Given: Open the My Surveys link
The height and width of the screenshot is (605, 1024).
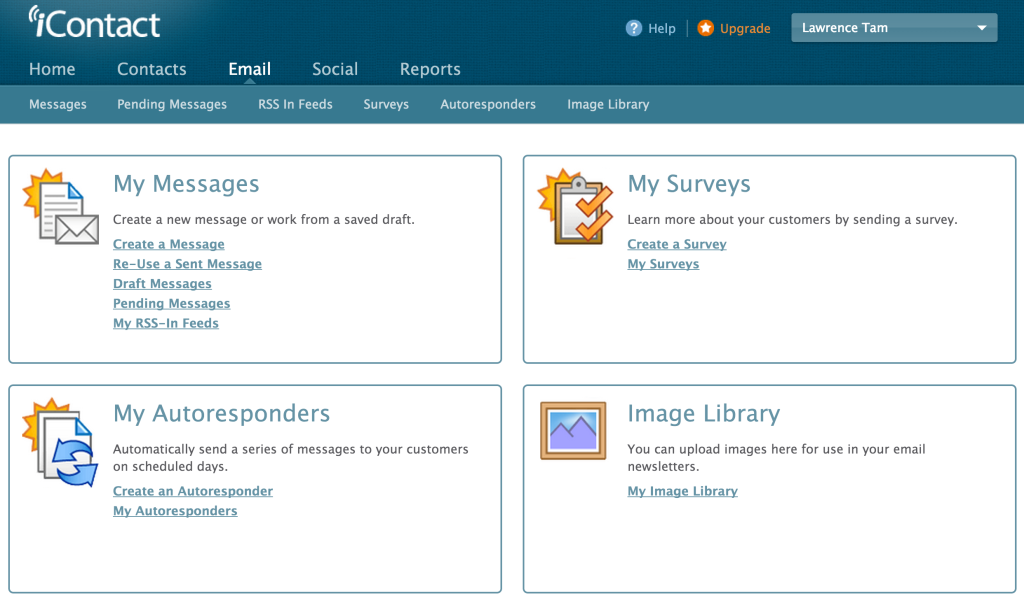Looking at the screenshot, I should click(664, 264).
